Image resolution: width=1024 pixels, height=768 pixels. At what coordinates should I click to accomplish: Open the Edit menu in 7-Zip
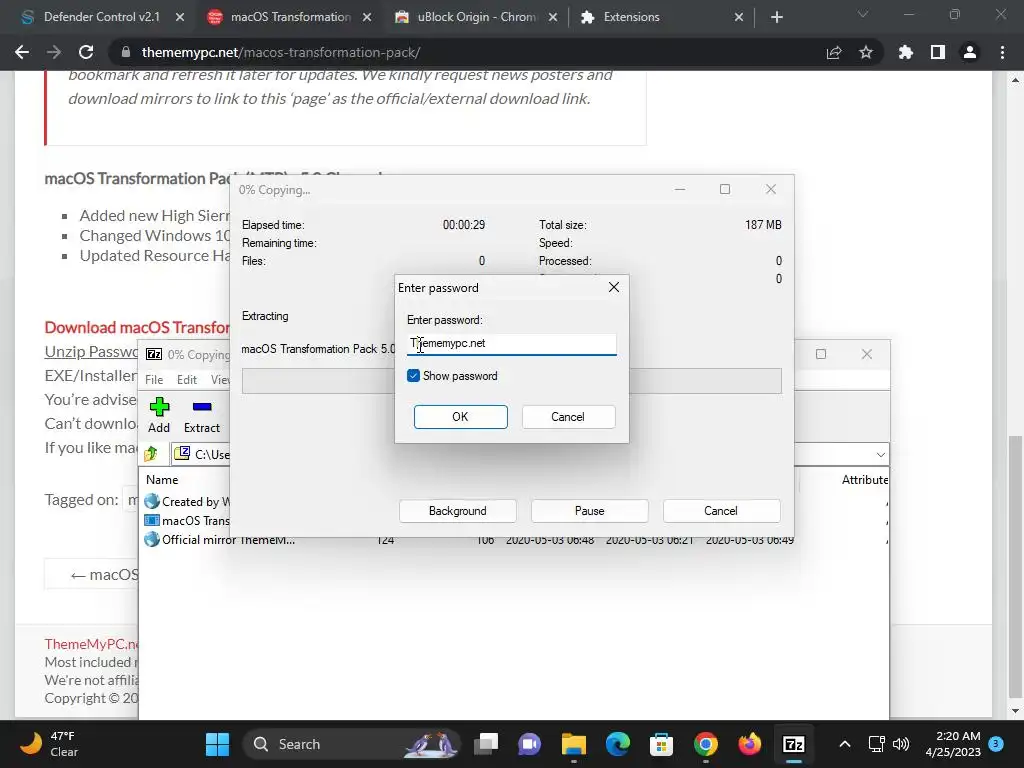click(x=187, y=379)
